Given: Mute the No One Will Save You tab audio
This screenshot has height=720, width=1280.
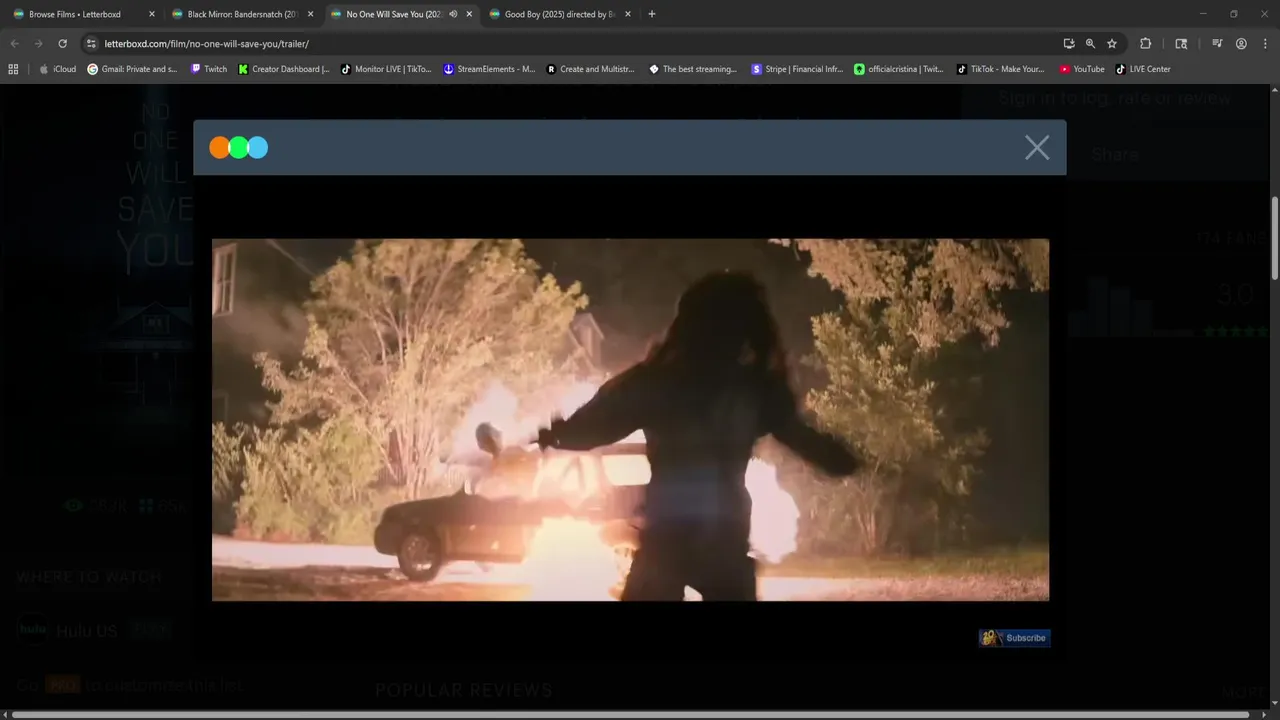Looking at the screenshot, I should (x=453, y=14).
